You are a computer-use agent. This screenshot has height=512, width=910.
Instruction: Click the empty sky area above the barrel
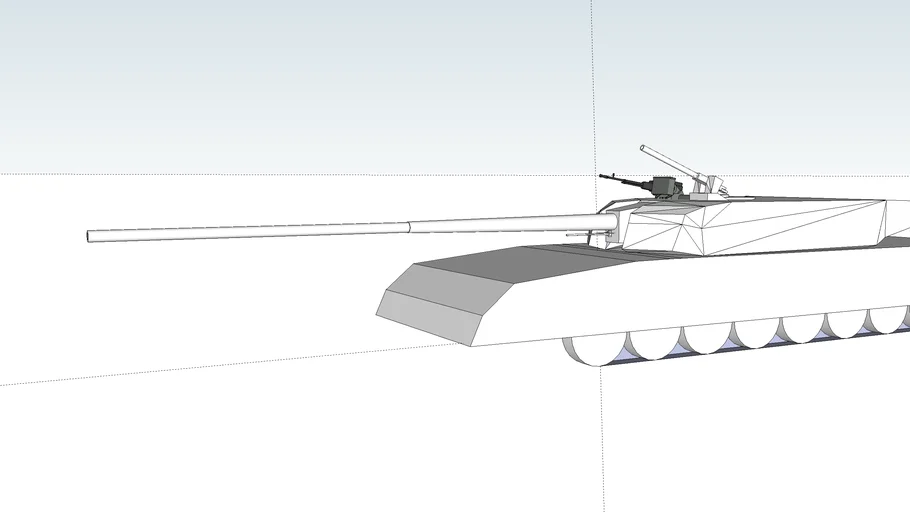pyautogui.click(x=300, y=90)
